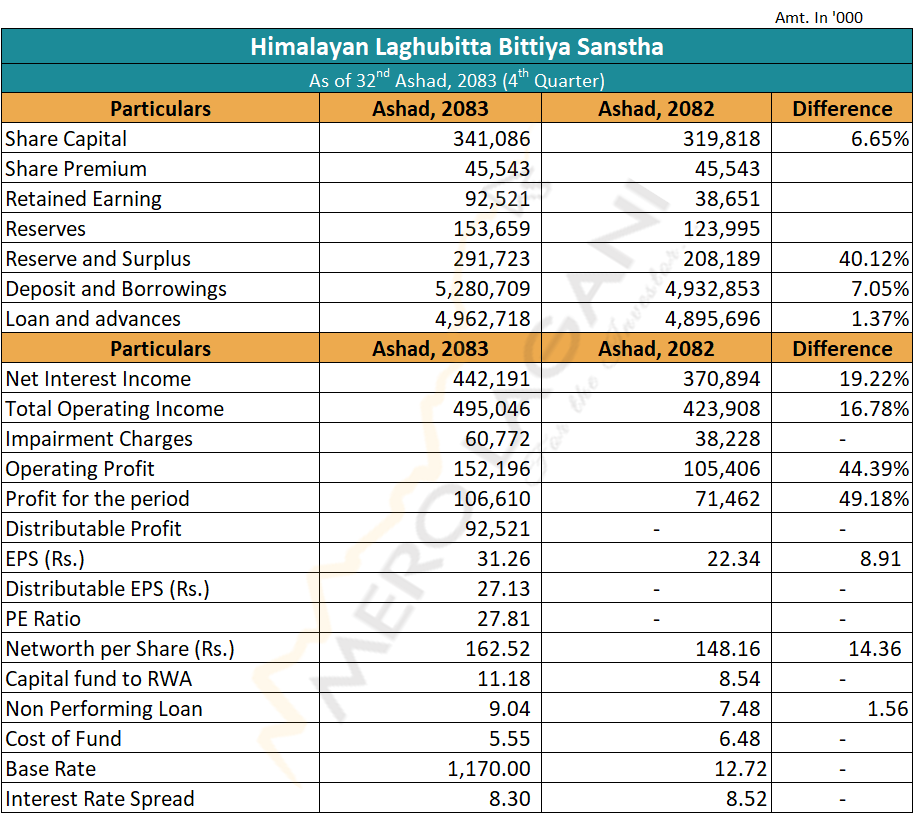Click Share Capital value 341,086
915x815 pixels.
491,139
